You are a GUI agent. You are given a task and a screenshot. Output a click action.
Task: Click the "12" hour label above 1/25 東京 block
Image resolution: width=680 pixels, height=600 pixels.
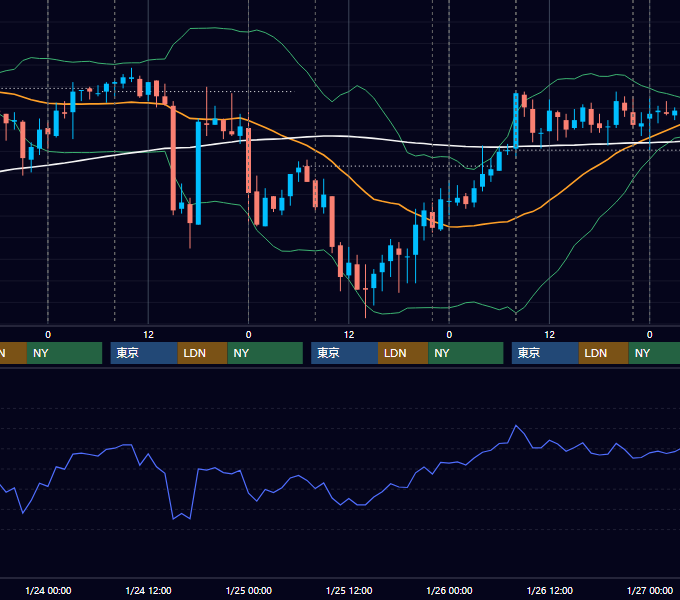click(349, 335)
